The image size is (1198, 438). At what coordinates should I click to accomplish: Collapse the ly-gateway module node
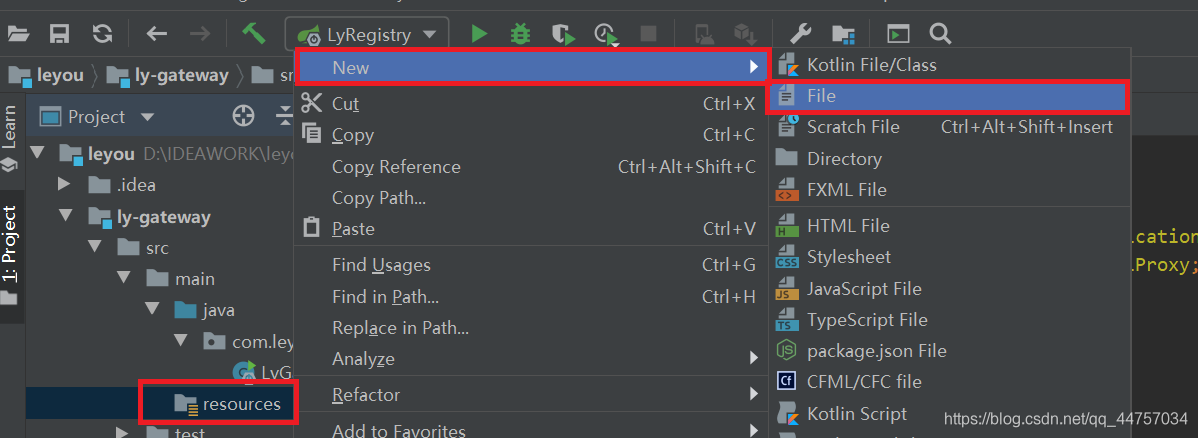click(x=66, y=216)
